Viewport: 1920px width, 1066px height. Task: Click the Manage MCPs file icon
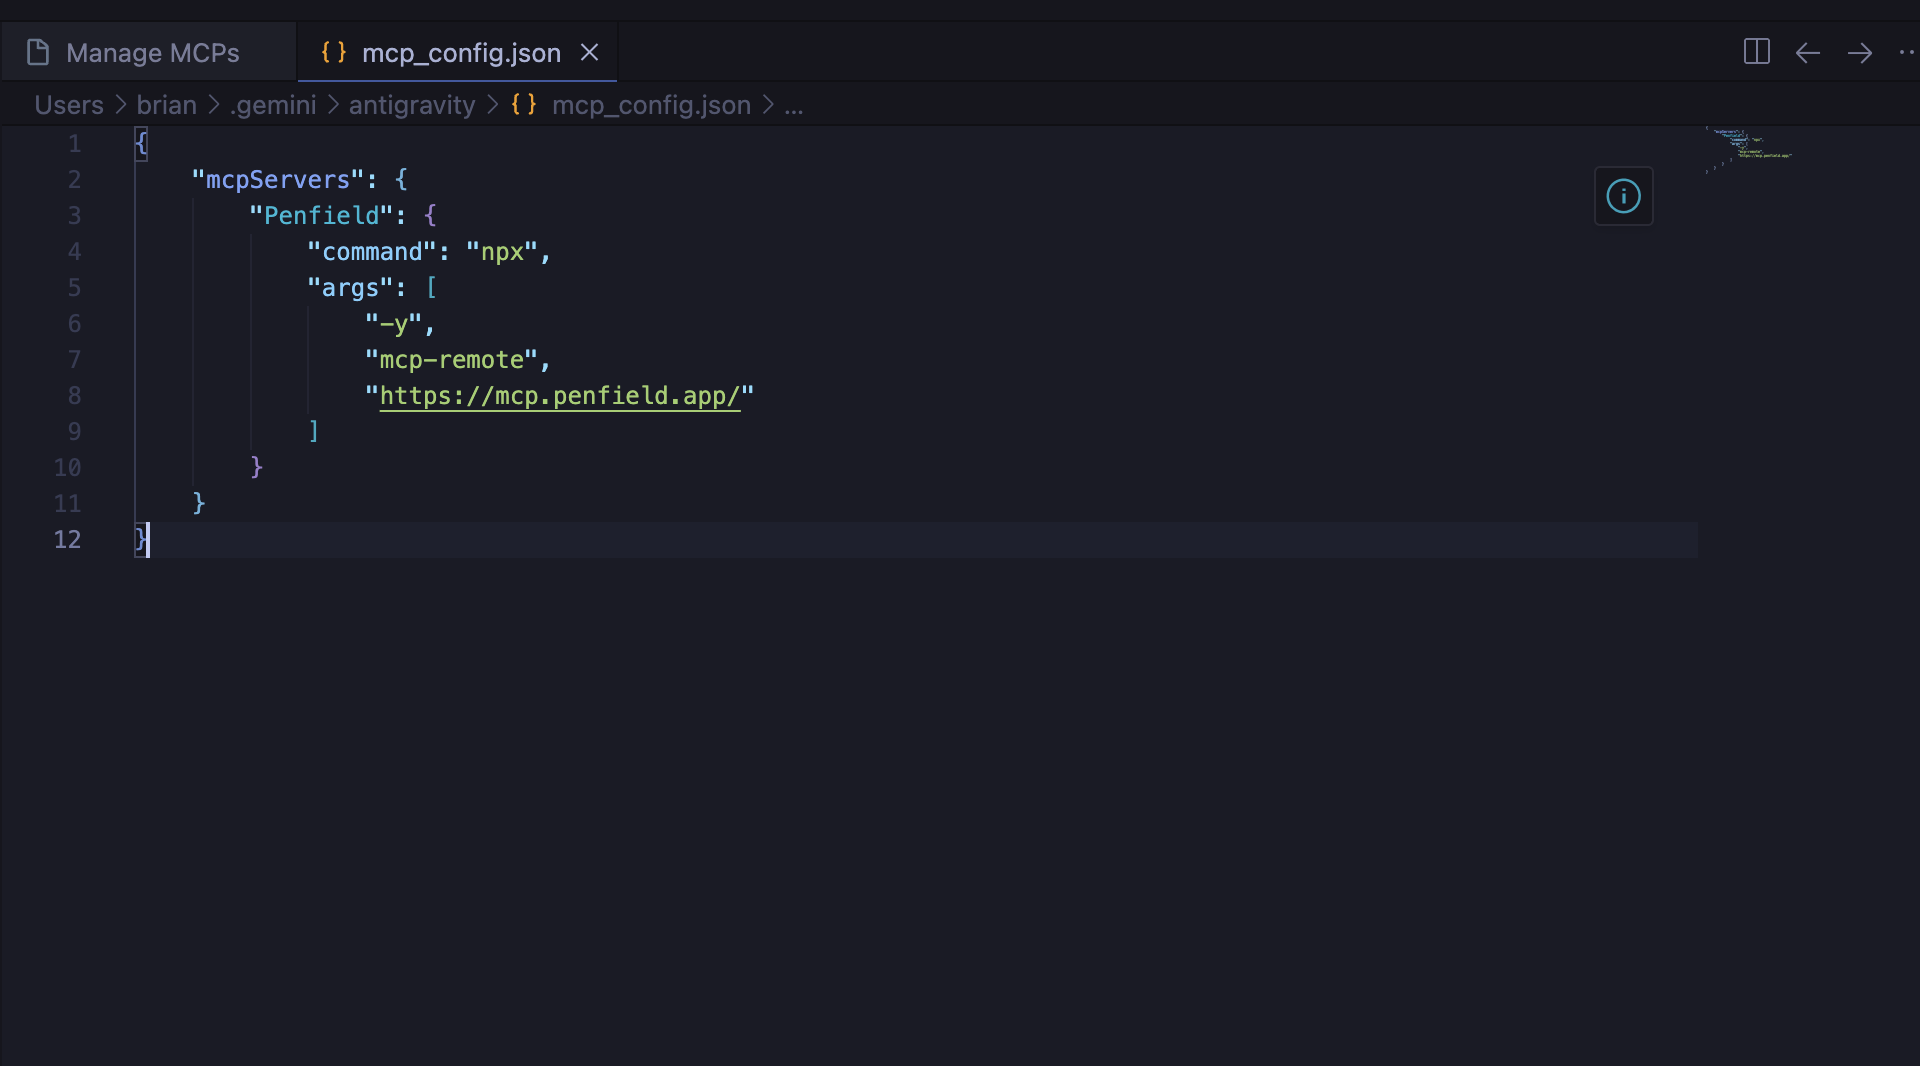click(x=38, y=52)
